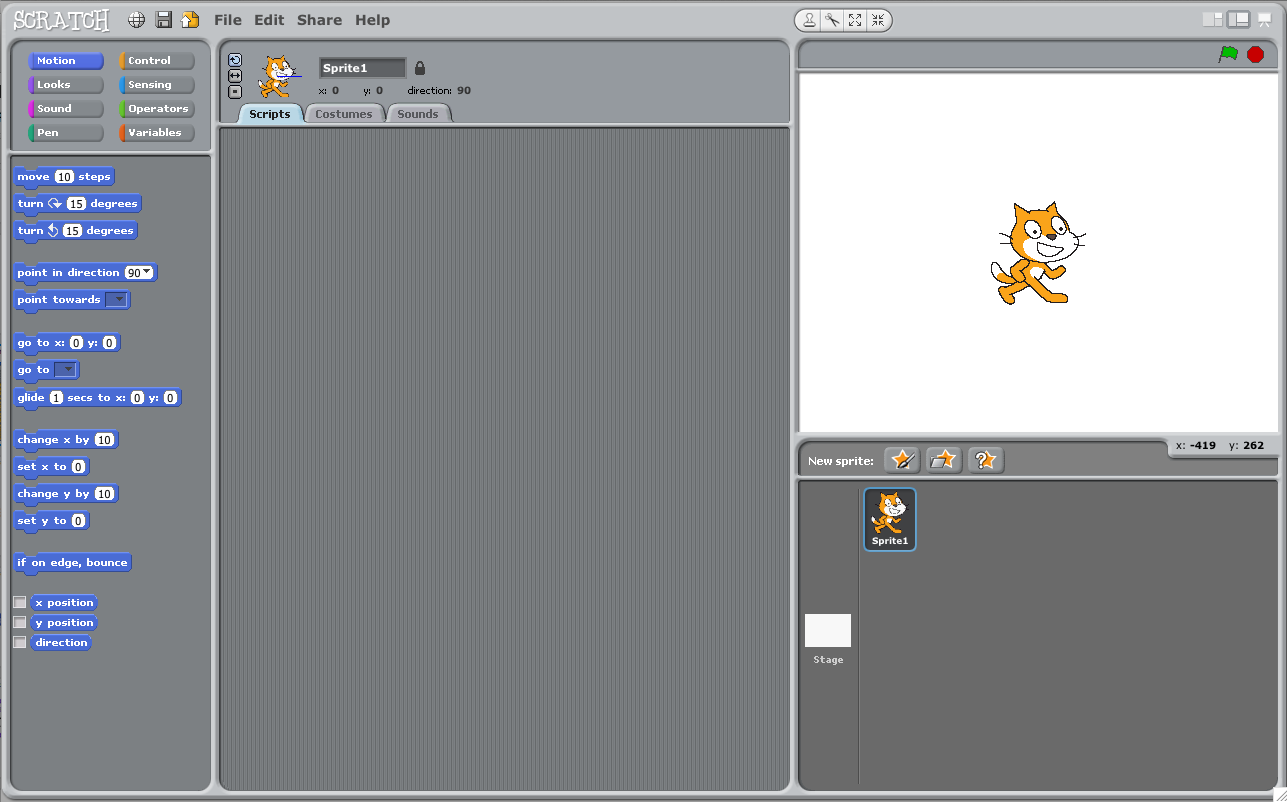The width and height of the screenshot is (1287, 802).
Task: Click the direction reporter block
Action: tap(61, 643)
